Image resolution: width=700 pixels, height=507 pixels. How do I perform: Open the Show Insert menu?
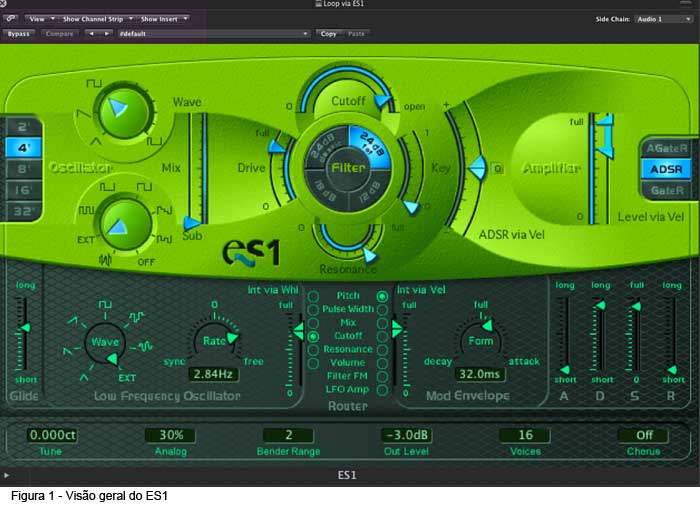163,18
